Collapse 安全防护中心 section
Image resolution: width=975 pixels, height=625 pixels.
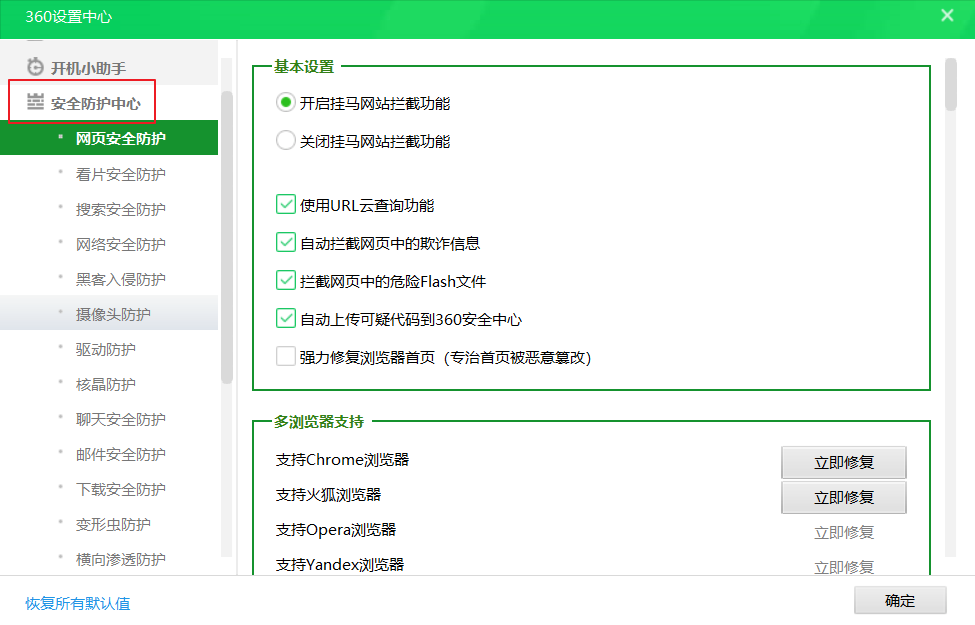click(x=109, y=103)
